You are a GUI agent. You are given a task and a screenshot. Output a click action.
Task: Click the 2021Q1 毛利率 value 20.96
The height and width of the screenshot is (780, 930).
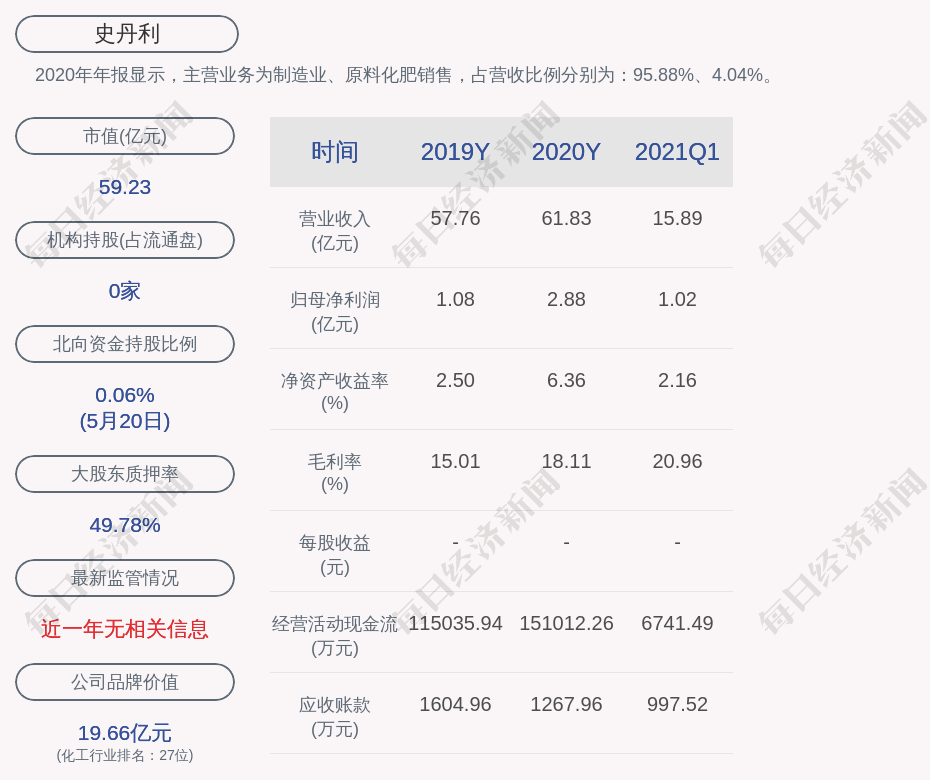click(677, 461)
